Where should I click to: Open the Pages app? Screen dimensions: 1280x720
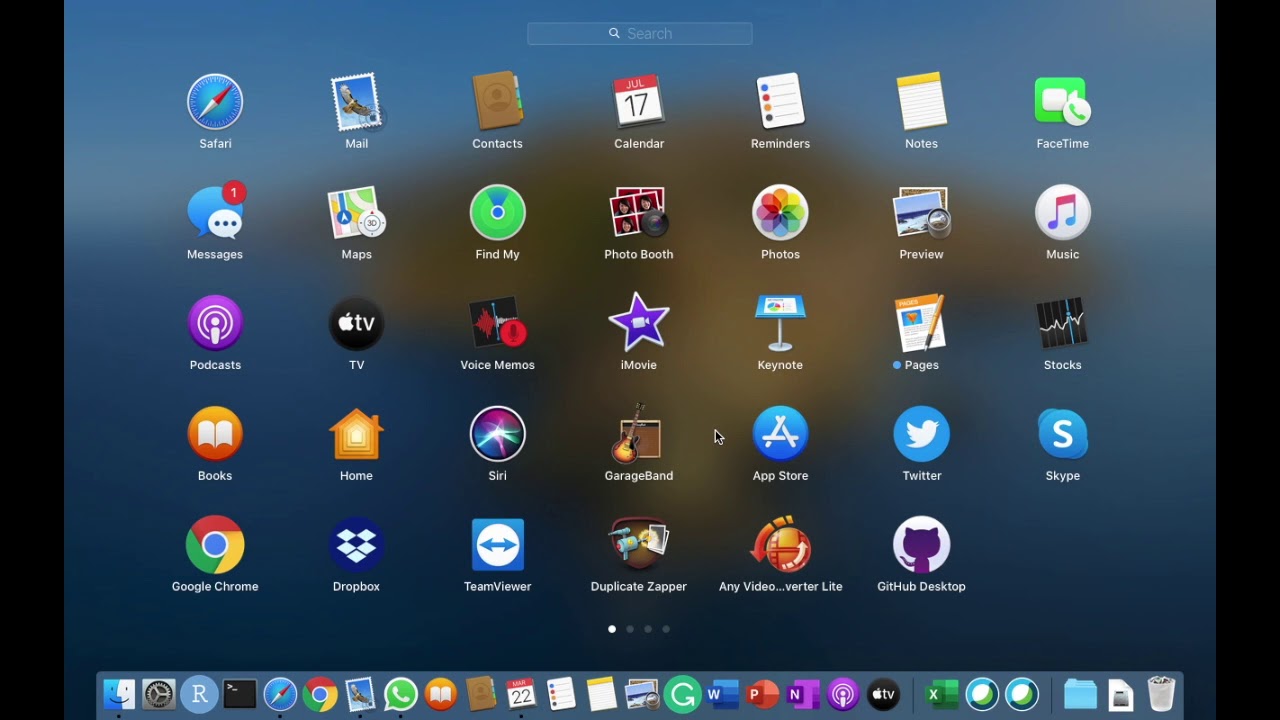[x=921, y=323]
